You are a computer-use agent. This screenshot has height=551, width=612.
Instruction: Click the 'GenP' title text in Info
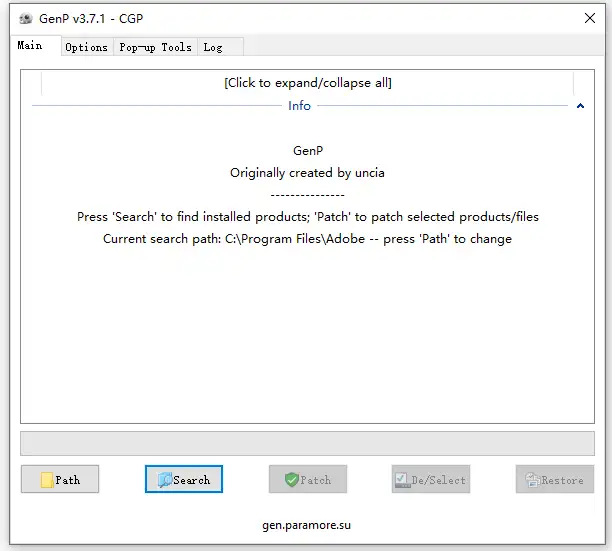(308, 151)
